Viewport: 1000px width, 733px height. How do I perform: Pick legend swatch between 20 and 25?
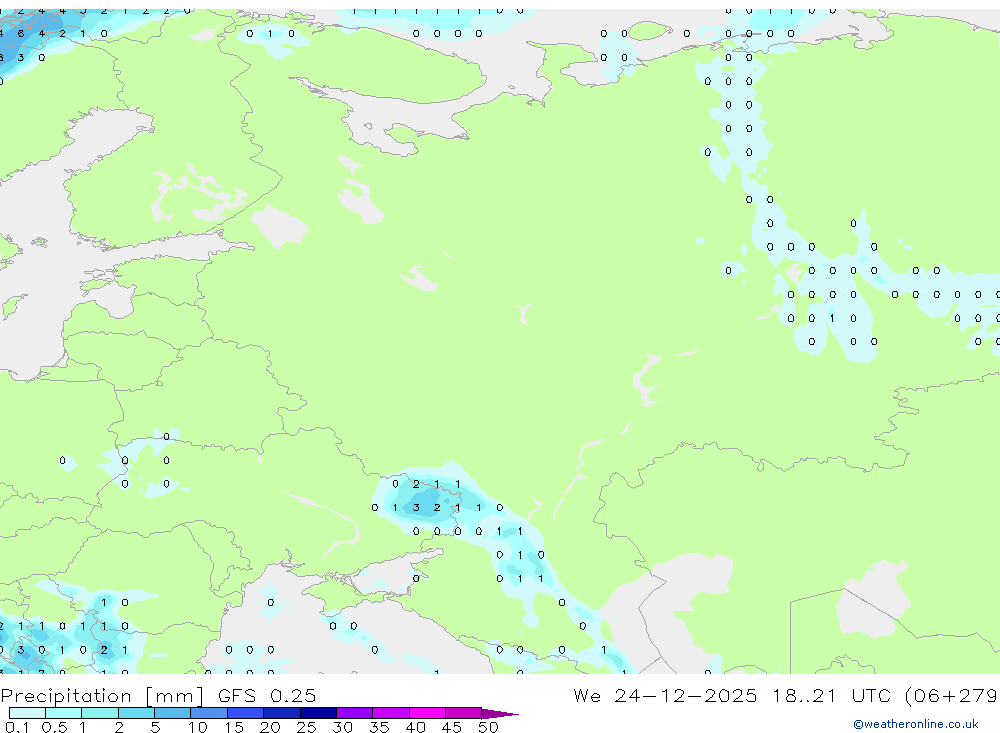click(282, 713)
